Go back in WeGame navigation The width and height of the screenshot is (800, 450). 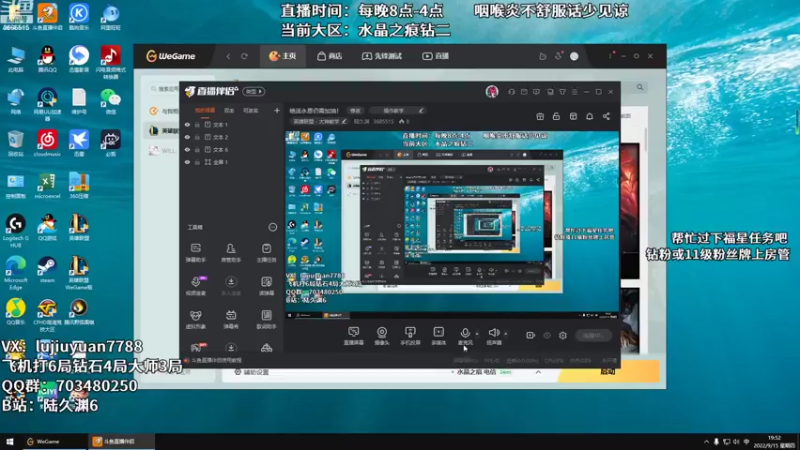pos(229,56)
